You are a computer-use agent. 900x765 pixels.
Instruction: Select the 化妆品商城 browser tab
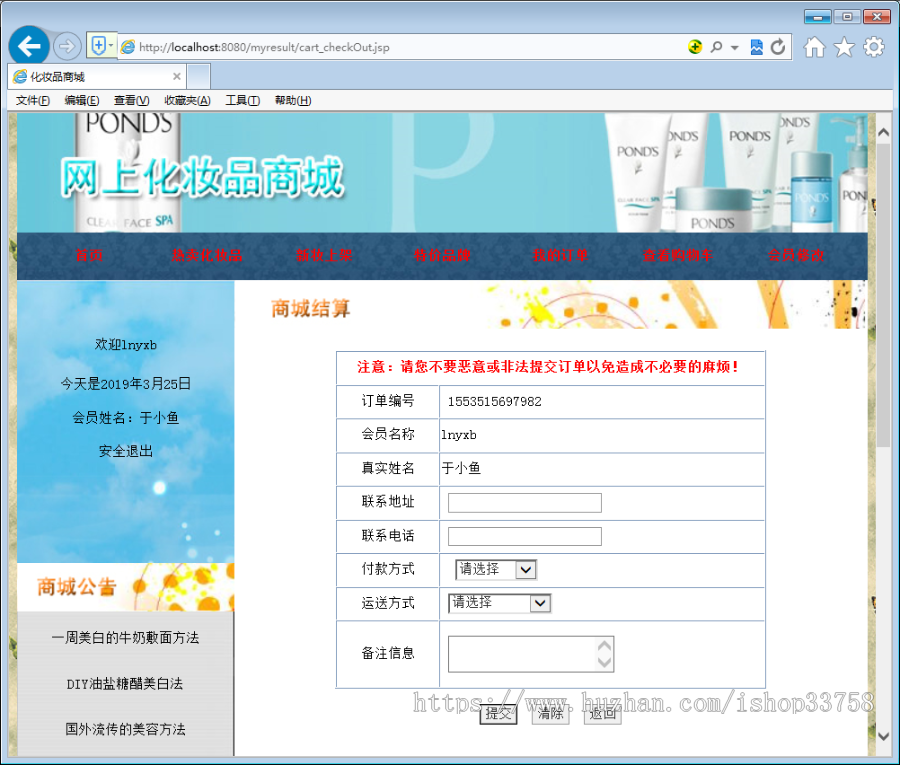pos(90,76)
